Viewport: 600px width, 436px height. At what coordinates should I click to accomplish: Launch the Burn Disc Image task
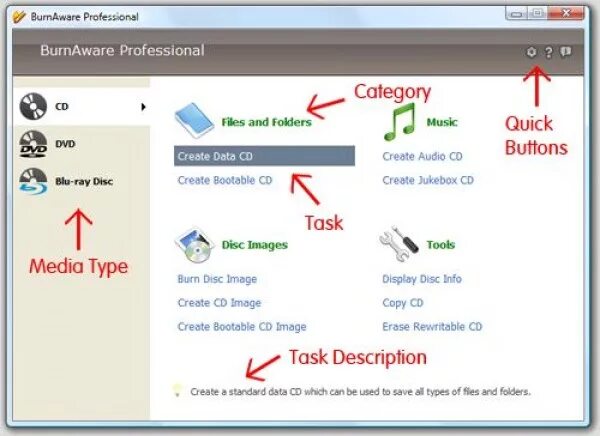(x=217, y=279)
